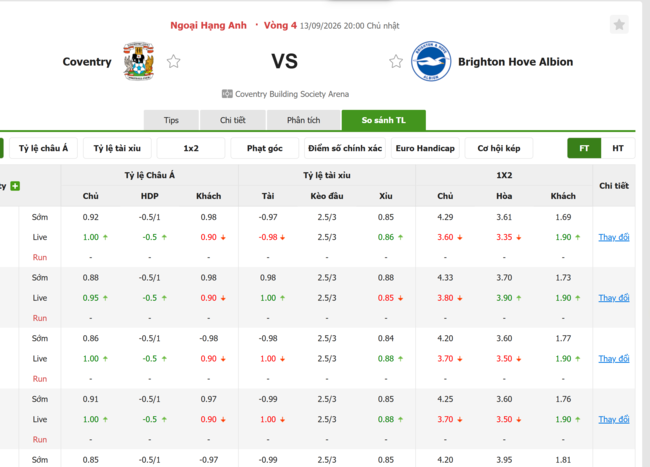The image size is (650, 467).
Task: Open the Tips tab
Action: 171,120
